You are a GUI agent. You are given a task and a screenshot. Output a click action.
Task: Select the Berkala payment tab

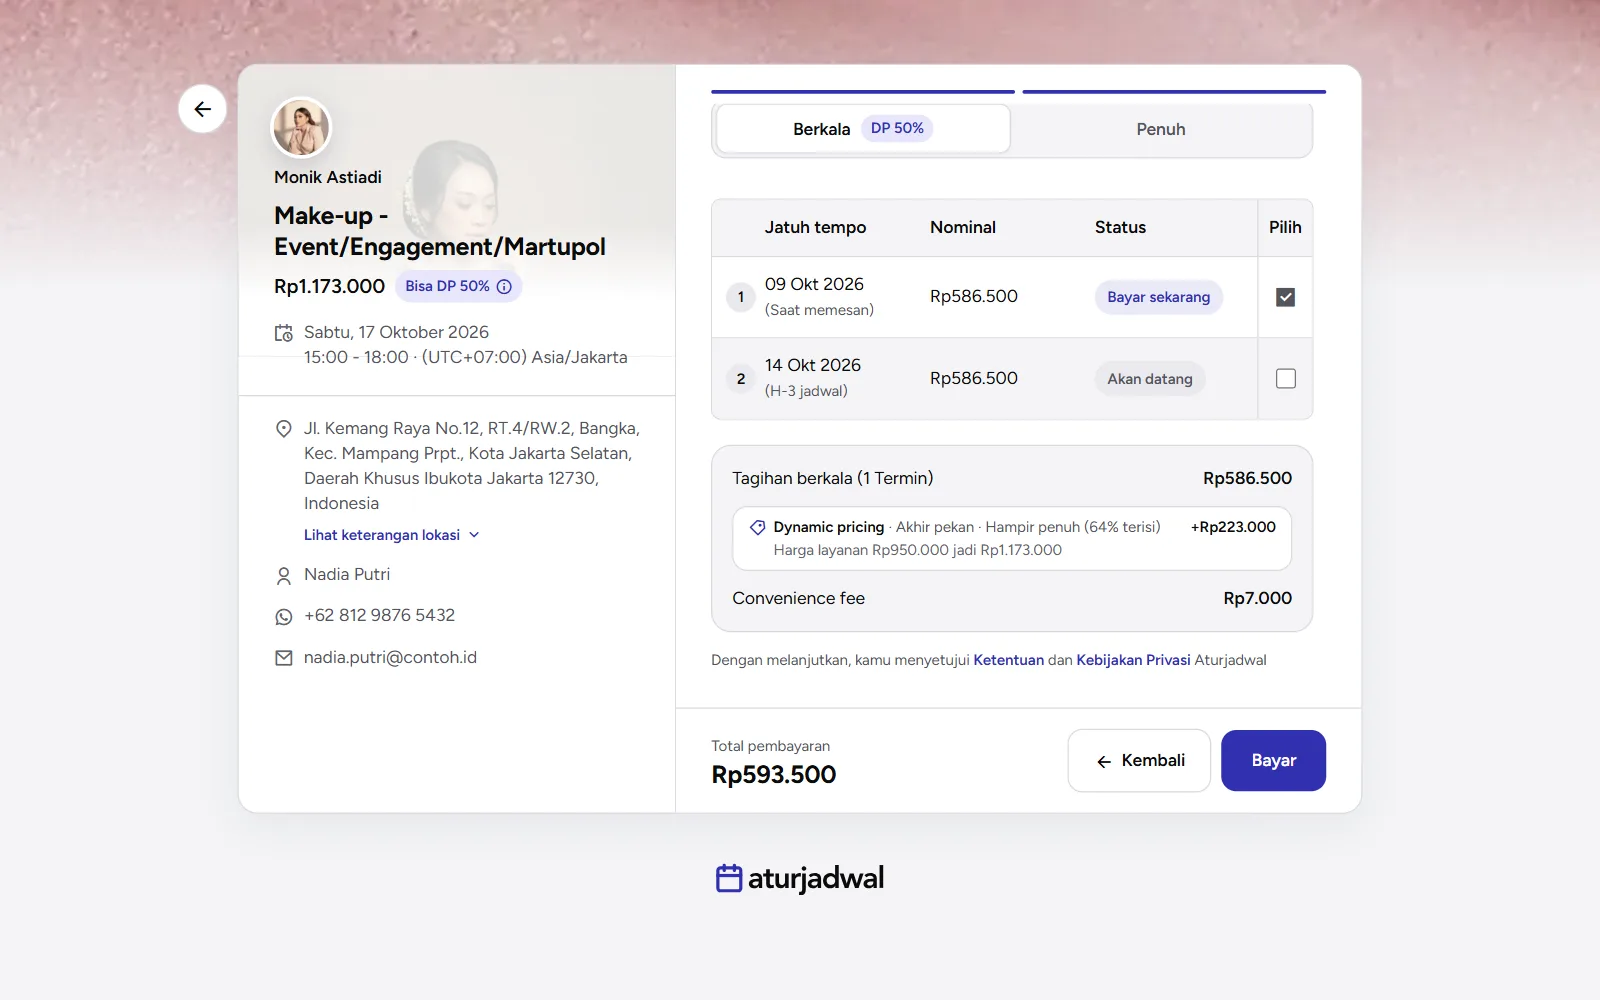point(863,129)
